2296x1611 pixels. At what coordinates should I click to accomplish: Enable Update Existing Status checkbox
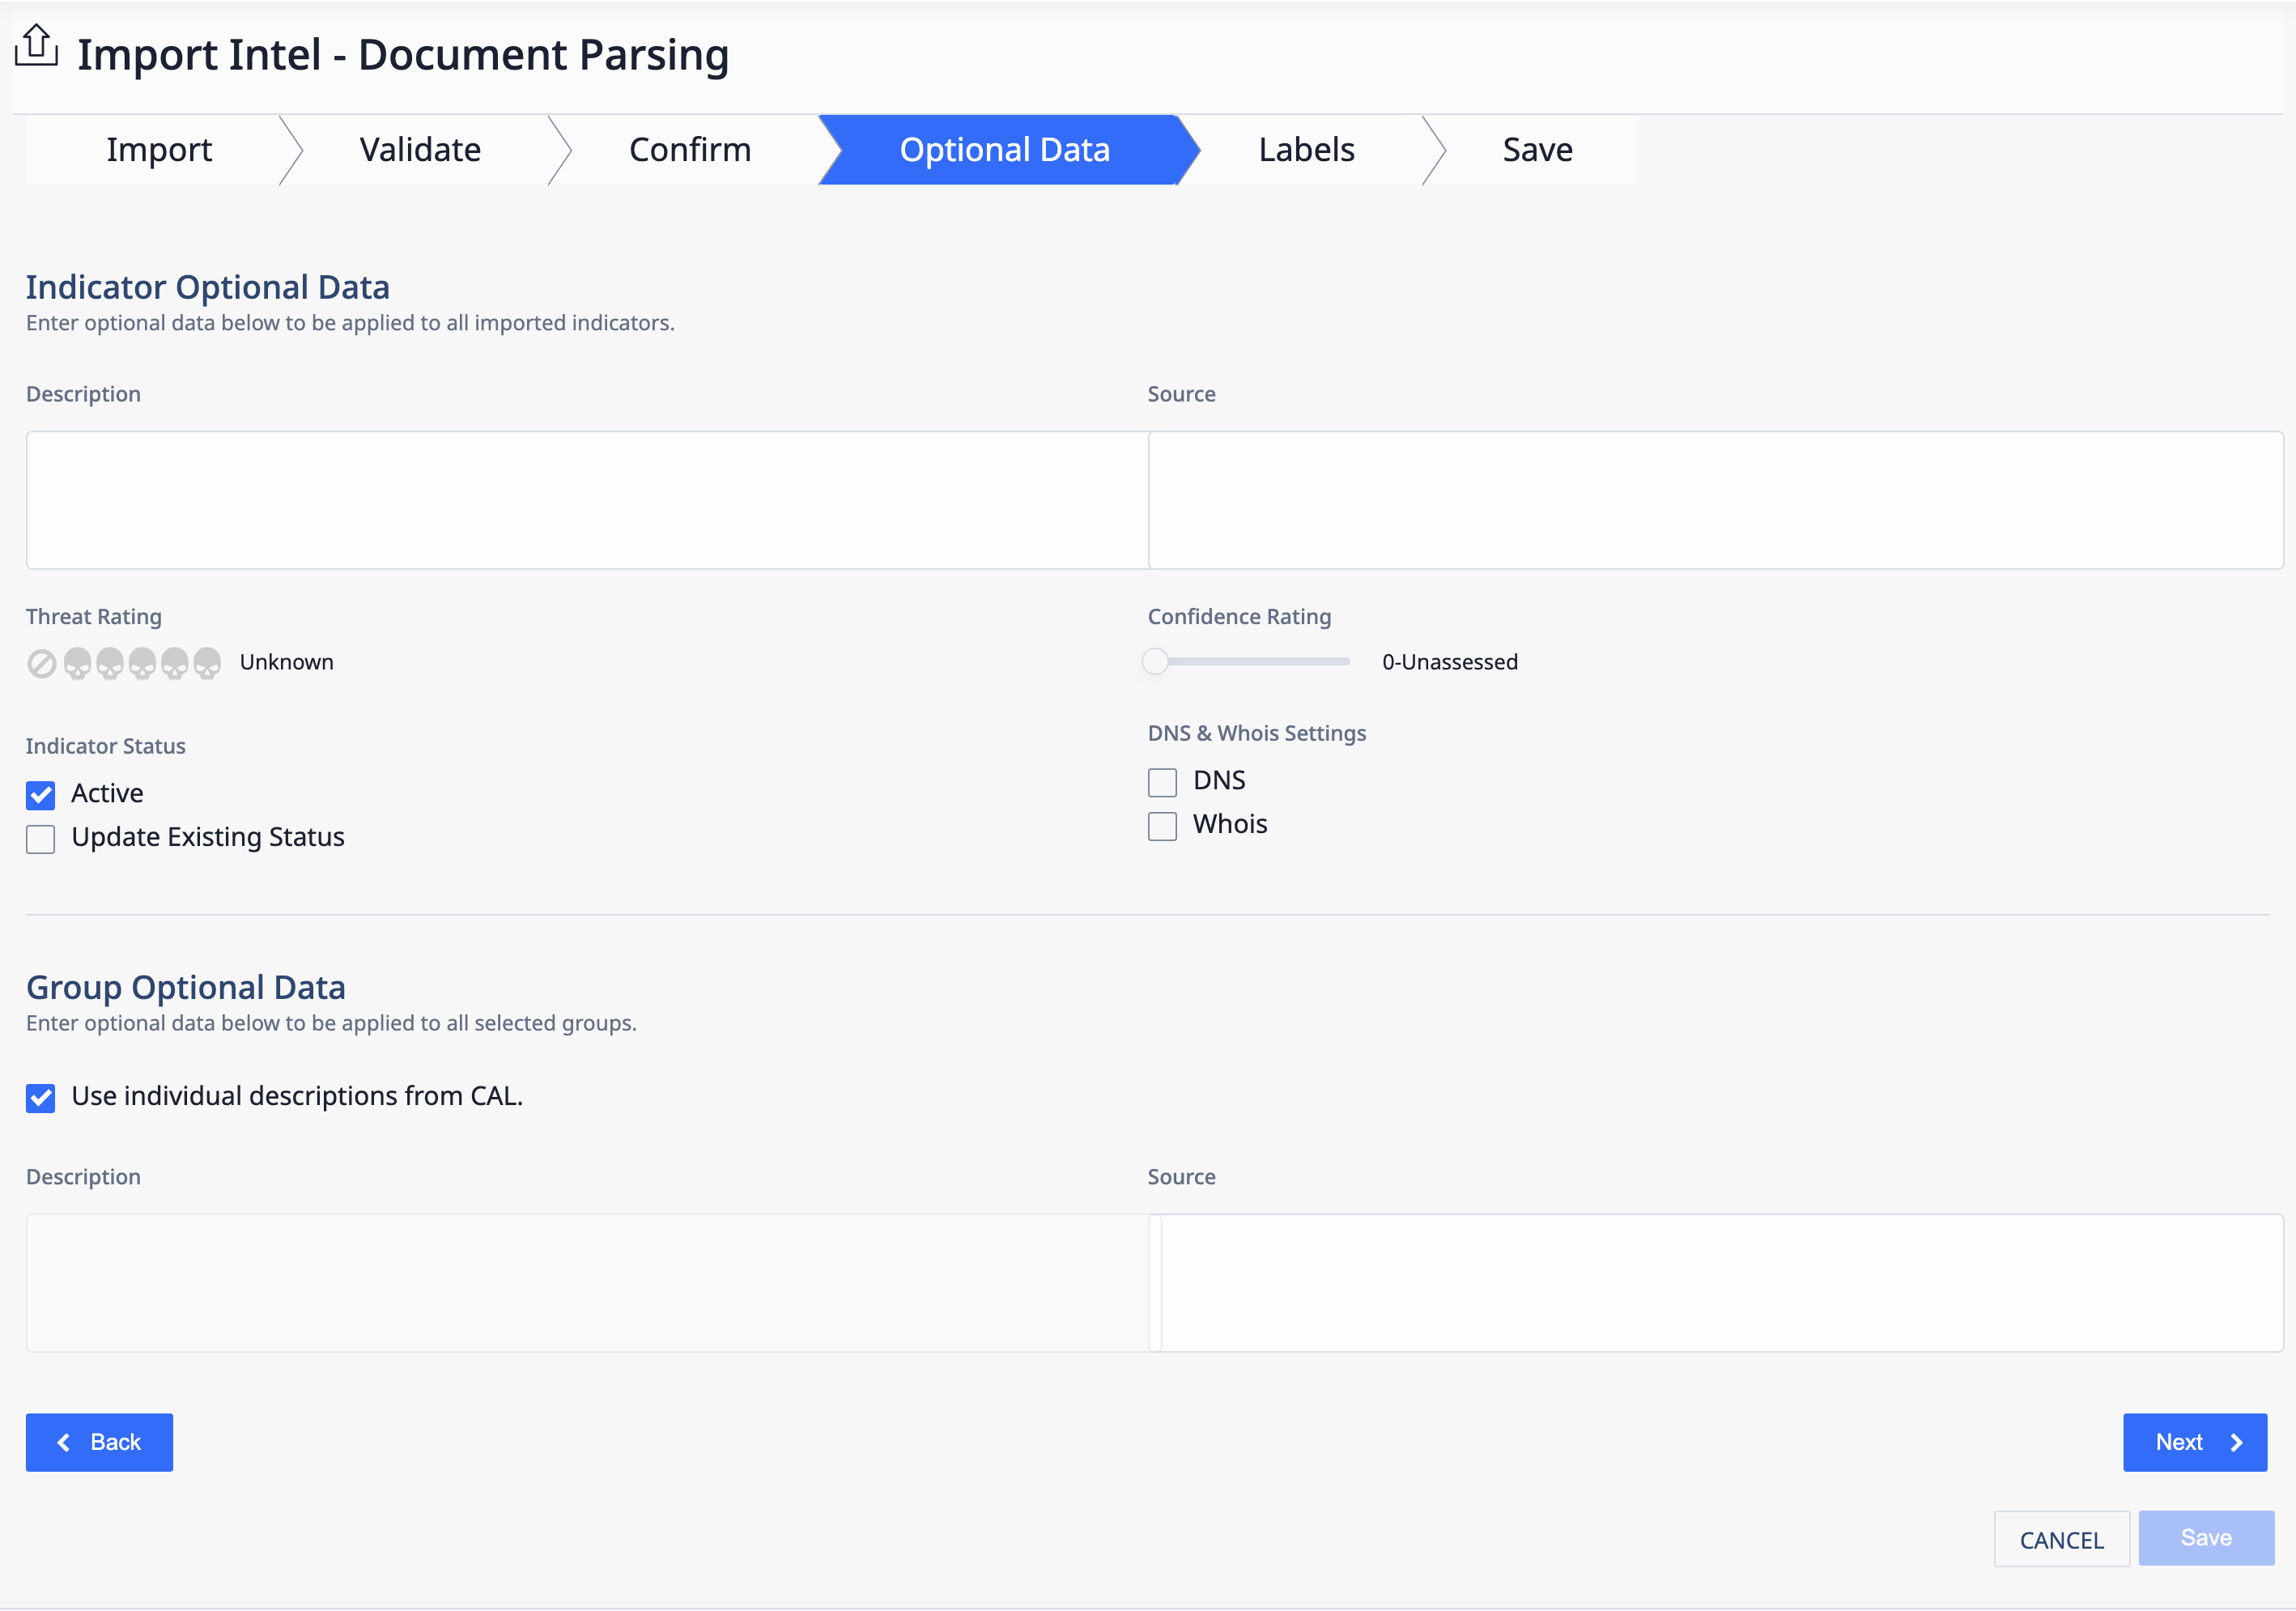pyautogui.click(x=41, y=839)
